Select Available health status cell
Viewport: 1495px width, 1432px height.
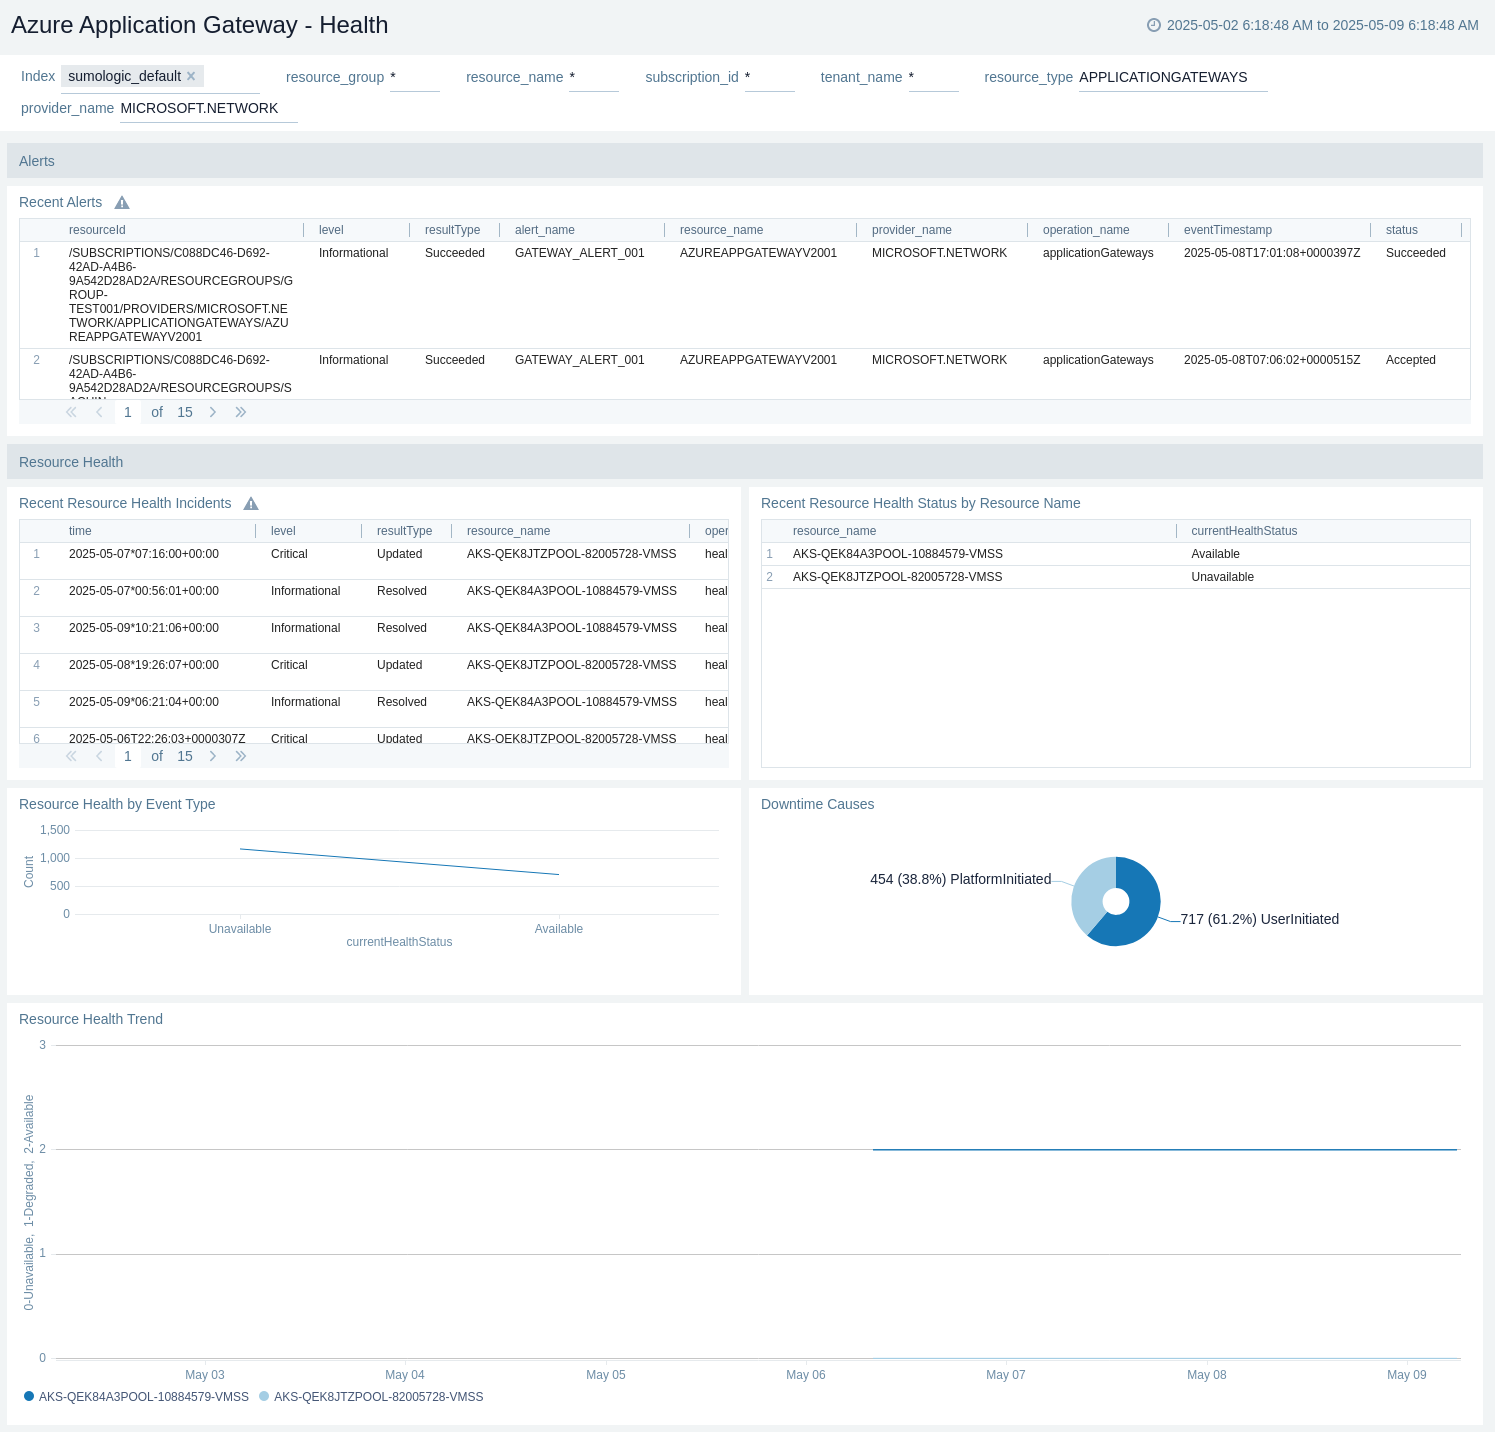click(1215, 554)
